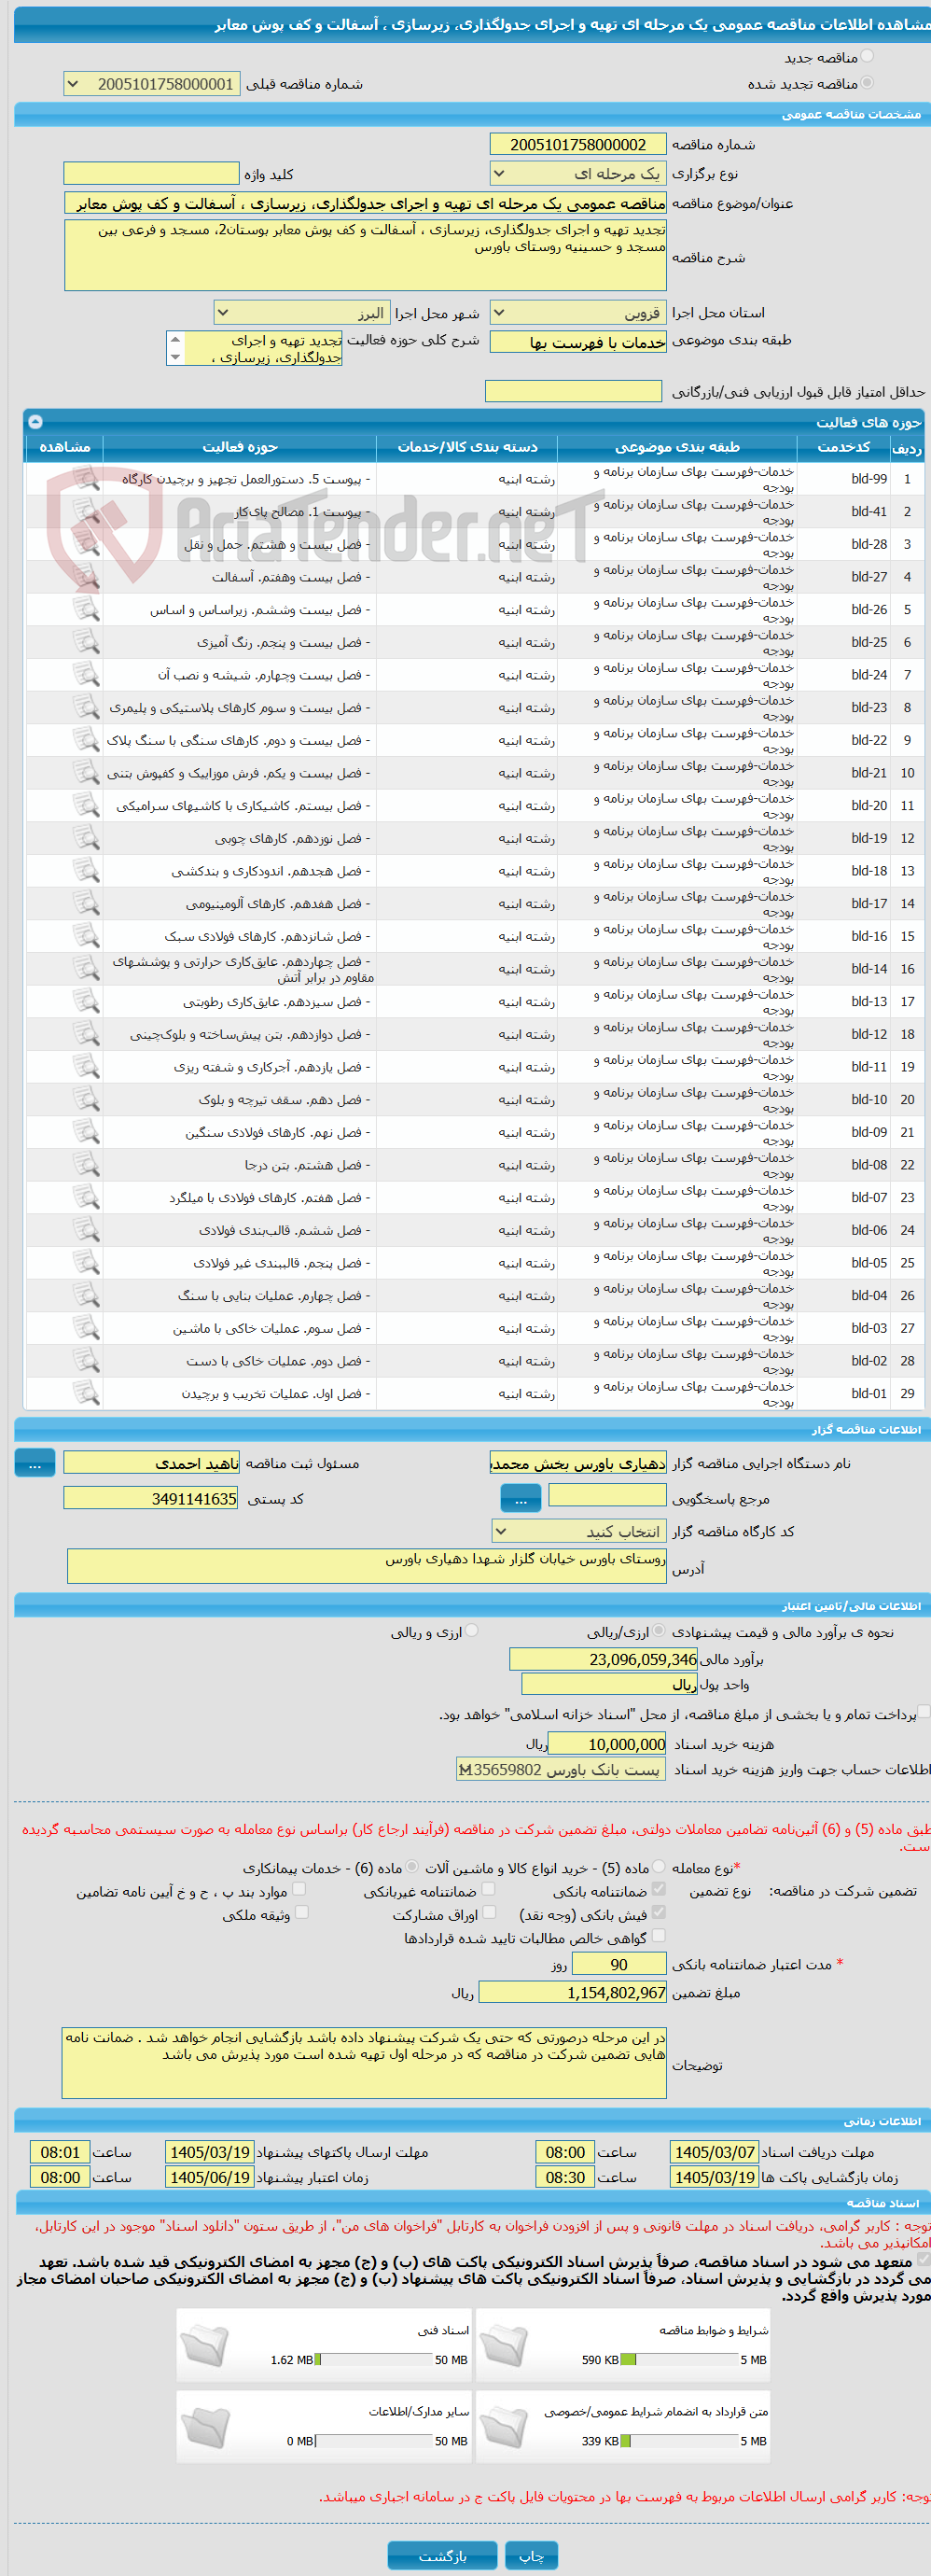This screenshot has height=2576, width=931.
Task: Click the متن قرارداد size progress bar
Action: (x=679, y=2440)
